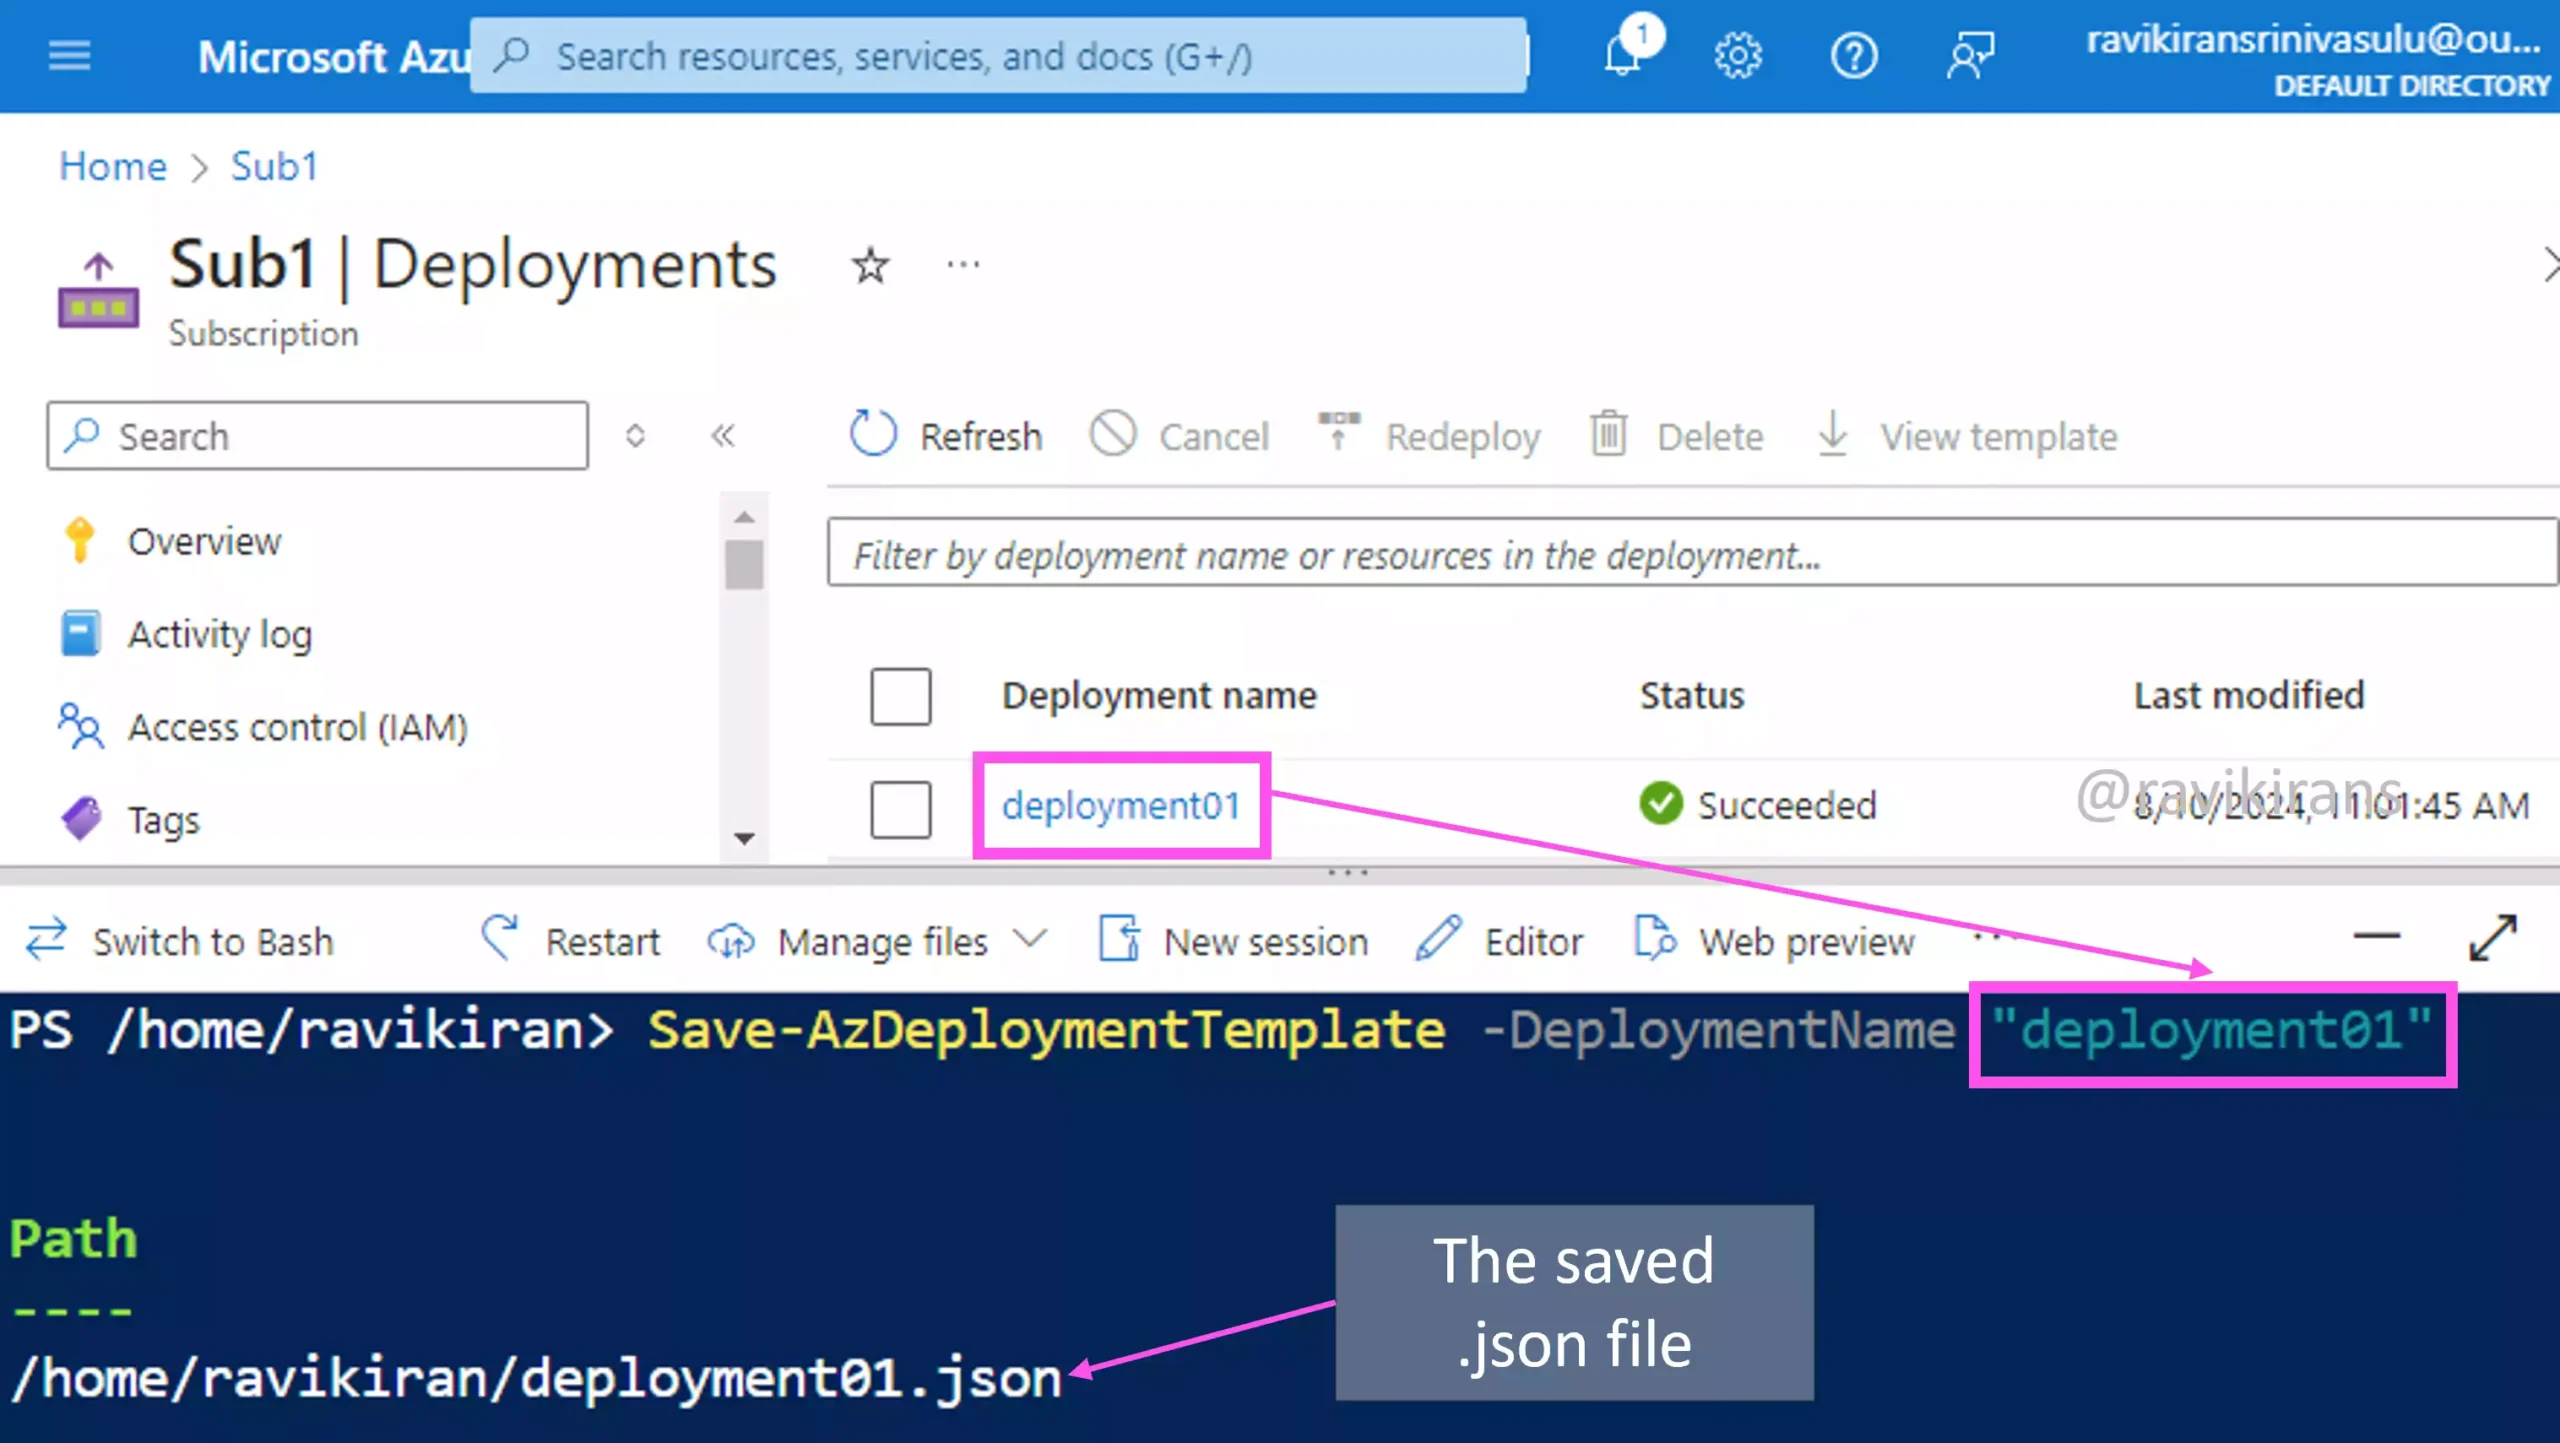
Task: Click View template in toolbar
Action: click(x=1965, y=436)
